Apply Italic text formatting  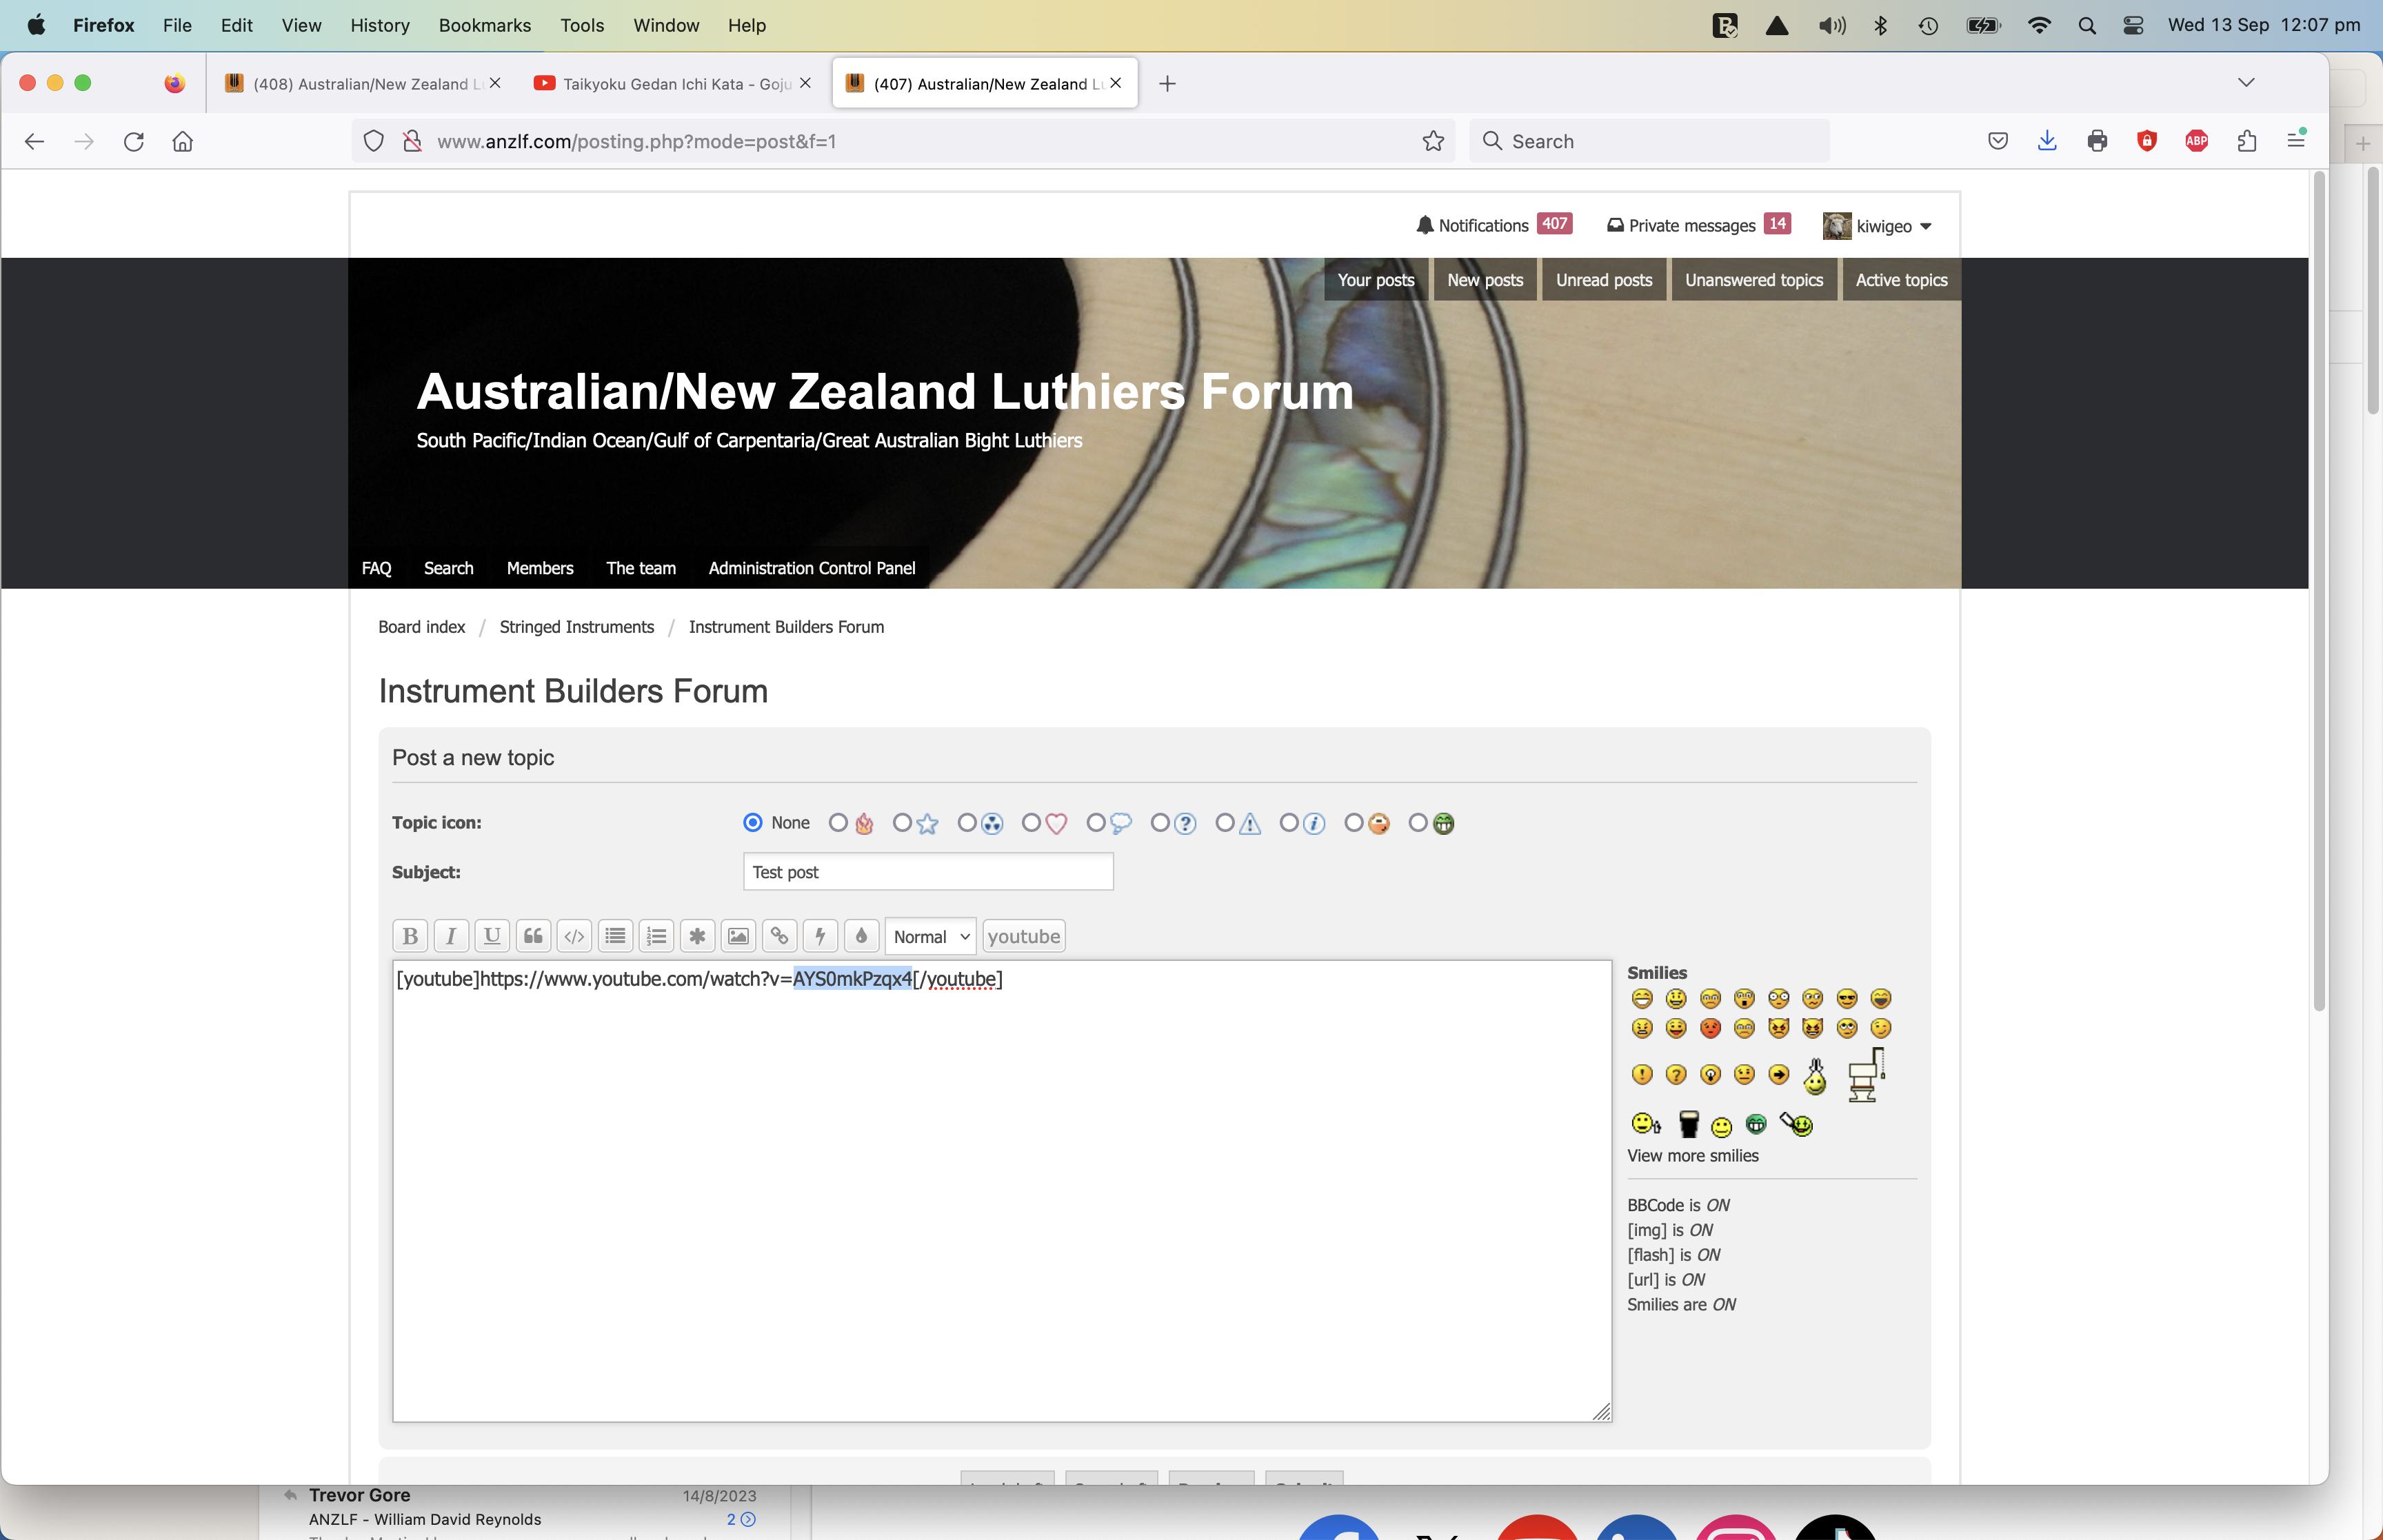(x=451, y=936)
